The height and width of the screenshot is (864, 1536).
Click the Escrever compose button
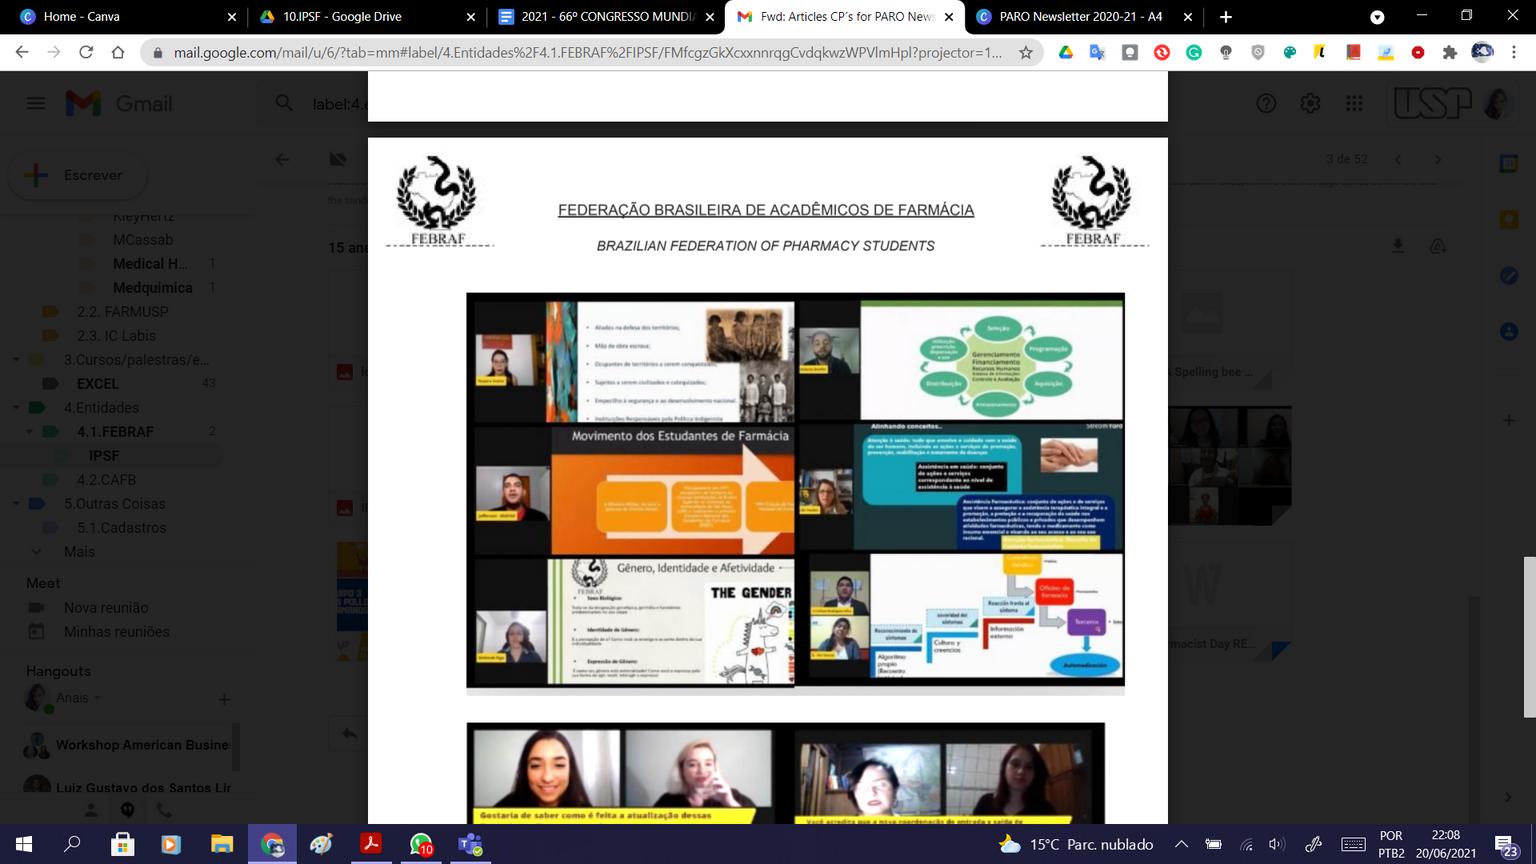click(x=78, y=175)
